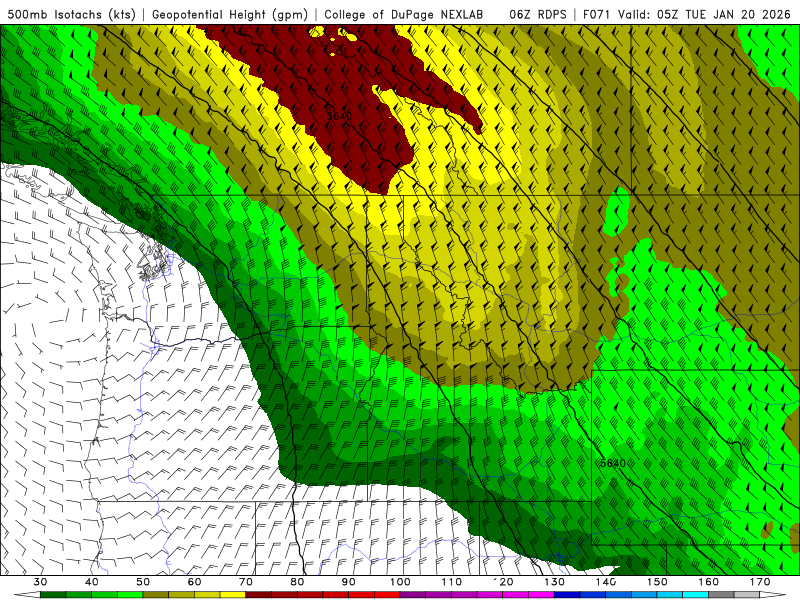Click the 90 label on the color scale

pyautogui.click(x=348, y=582)
